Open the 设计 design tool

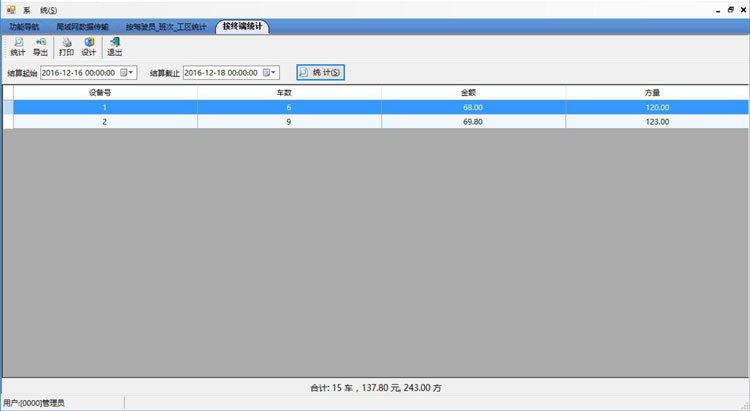tap(89, 46)
